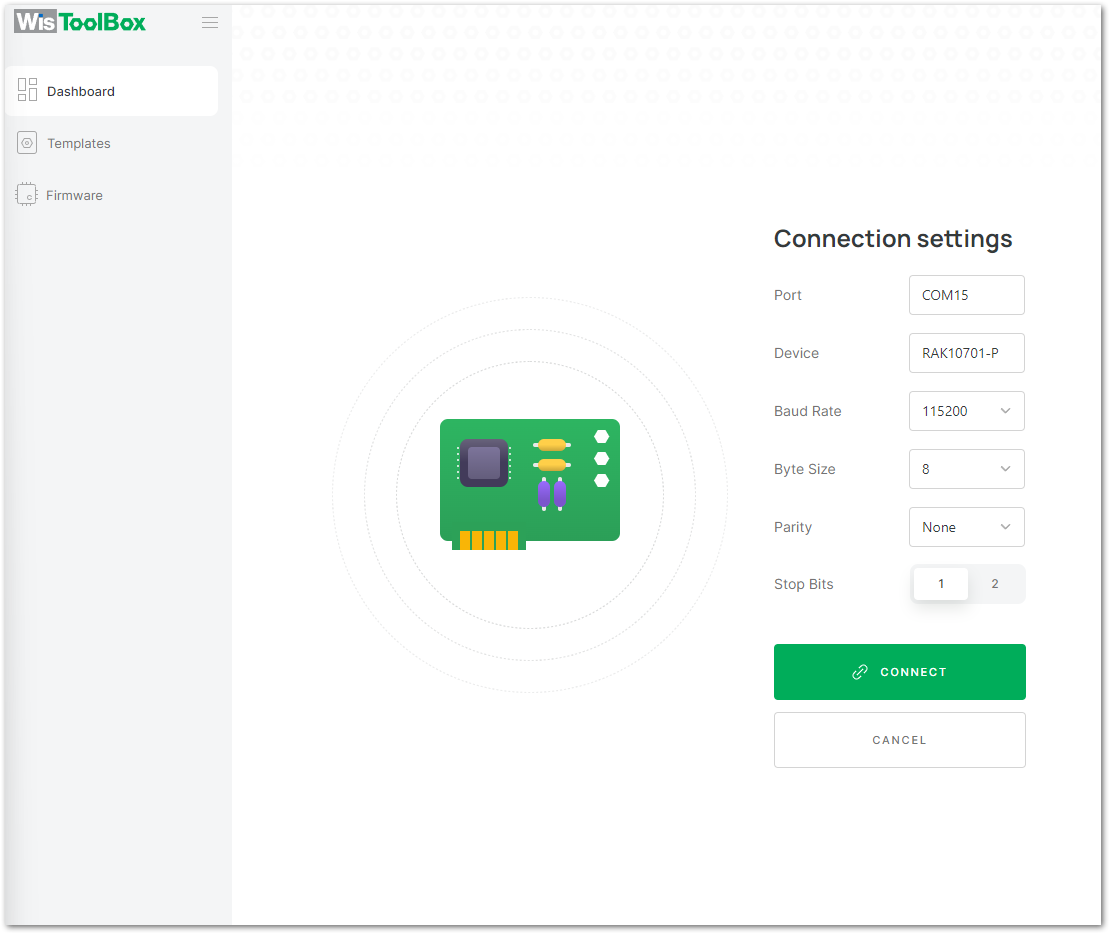Image resolution: width=1110 pixels, height=934 pixels.
Task: Open the Parity dropdown showing None
Action: coord(966,527)
